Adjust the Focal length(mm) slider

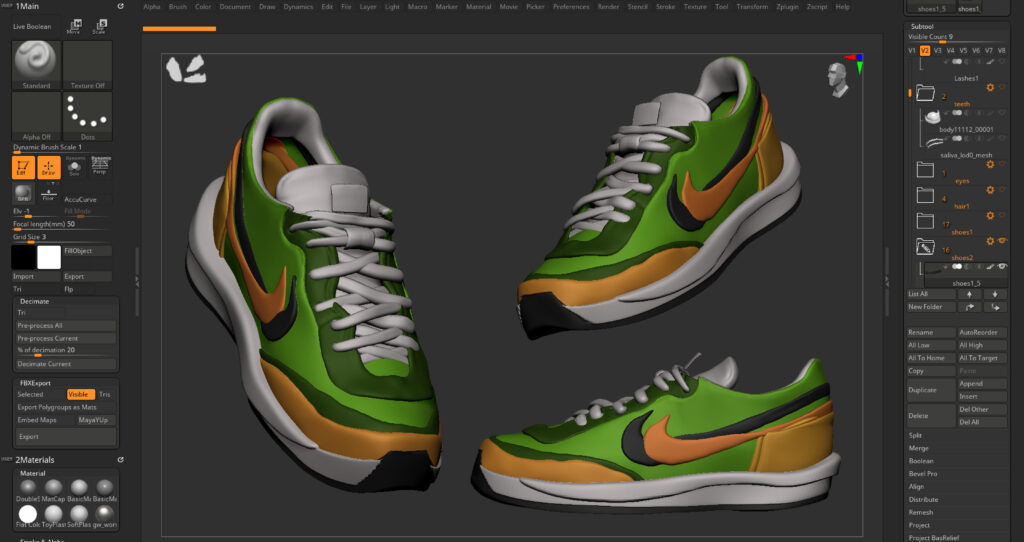pyautogui.click(x=62, y=225)
